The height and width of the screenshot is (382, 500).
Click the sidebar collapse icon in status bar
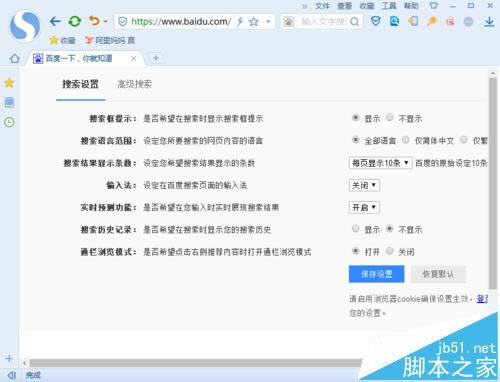pyautogui.click(x=12, y=375)
